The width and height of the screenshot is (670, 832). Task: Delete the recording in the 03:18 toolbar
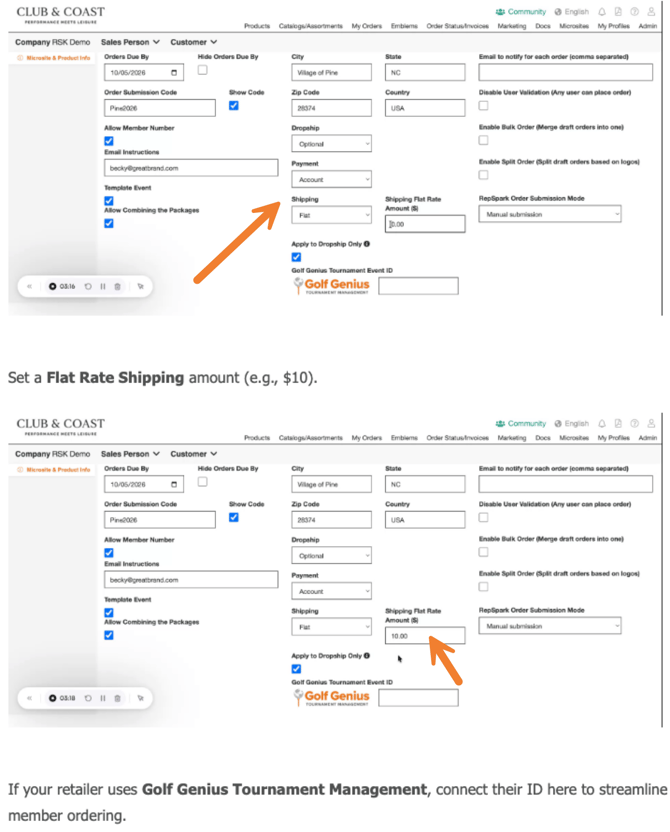click(x=118, y=698)
